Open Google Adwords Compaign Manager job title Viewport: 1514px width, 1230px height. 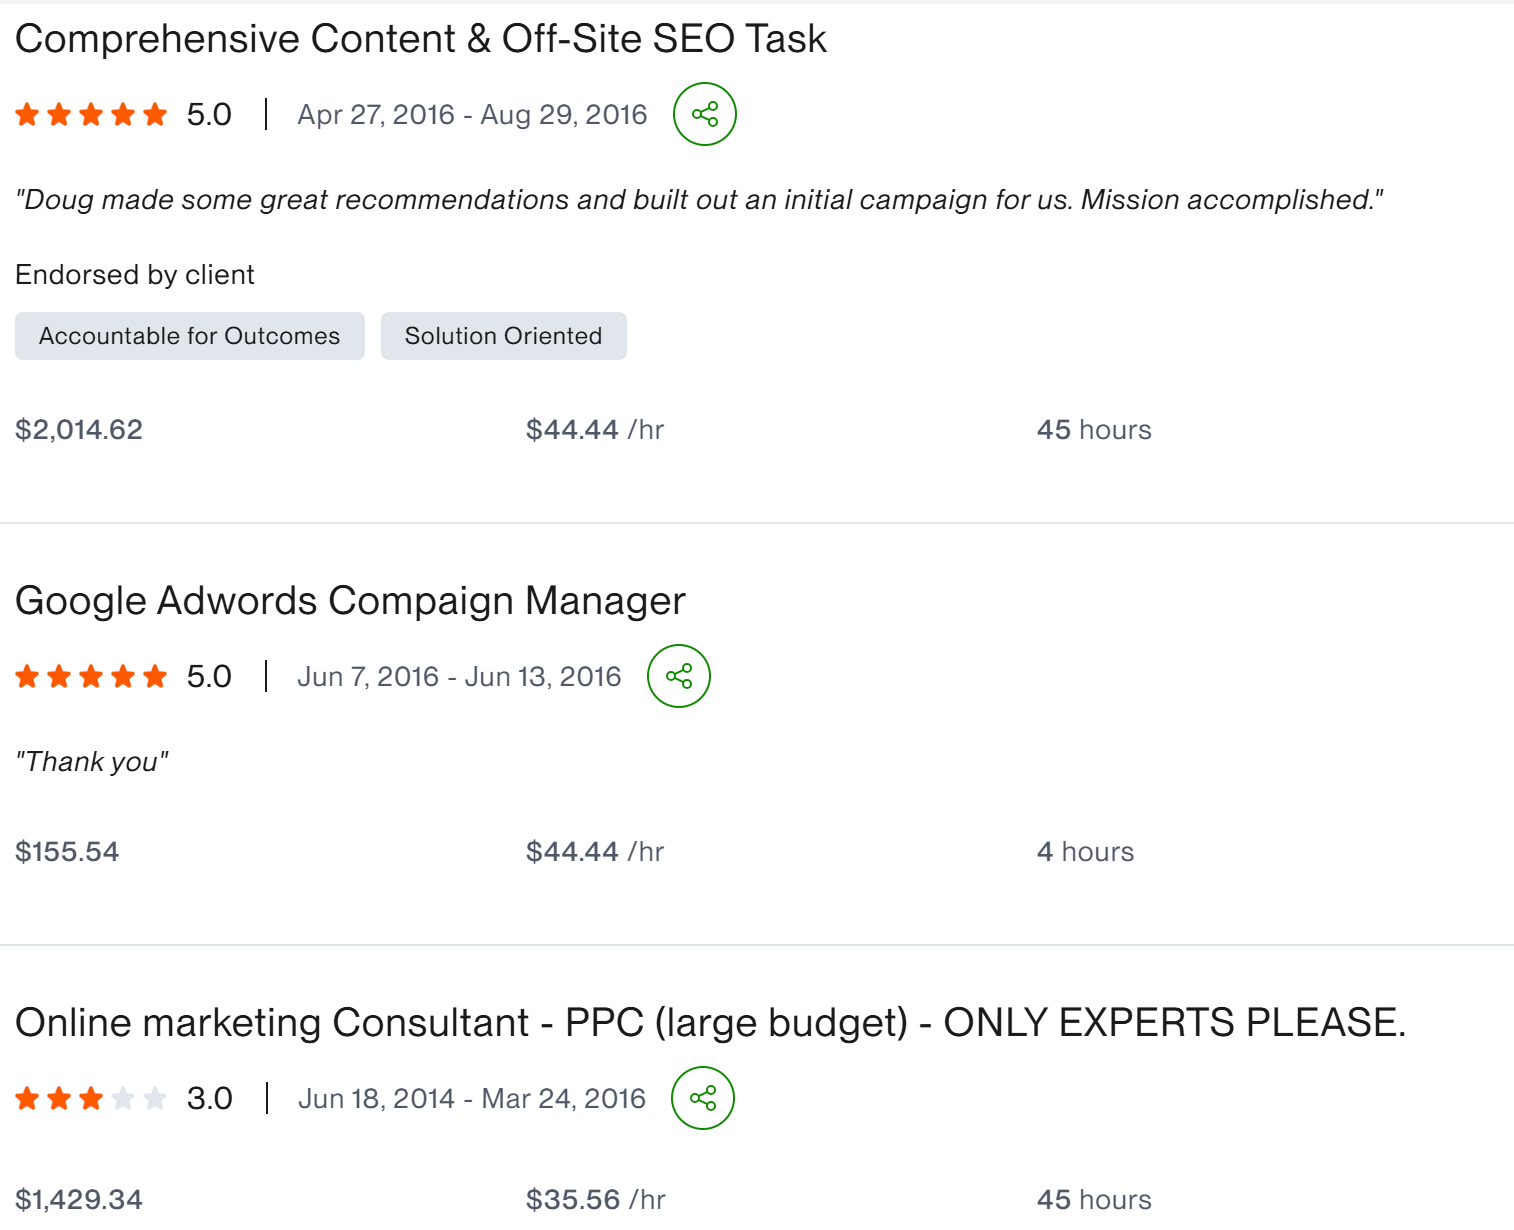point(350,601)
